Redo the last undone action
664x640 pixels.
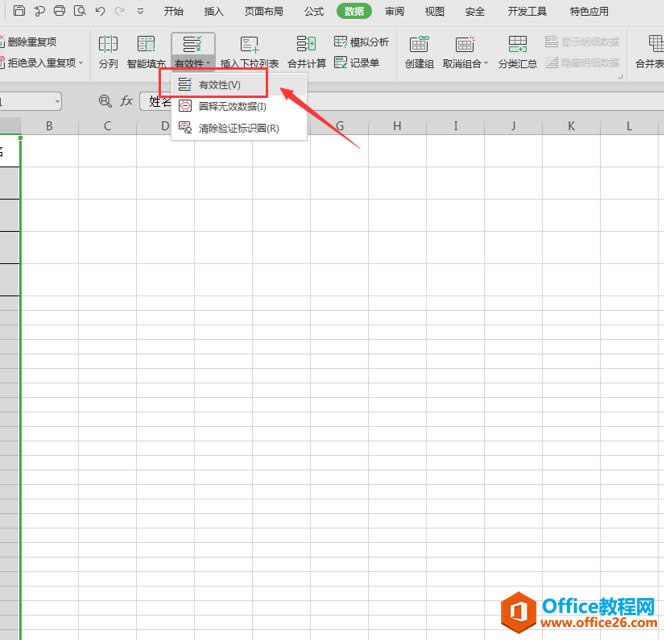coord(119,11)
